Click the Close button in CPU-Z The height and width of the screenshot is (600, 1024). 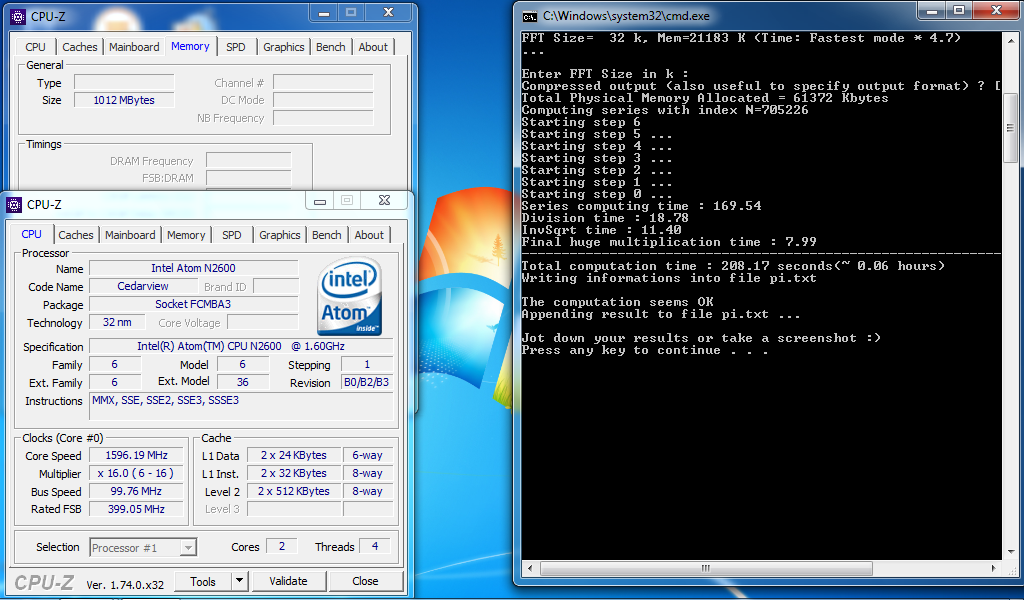pyautogui.click(x=365, y=581)
